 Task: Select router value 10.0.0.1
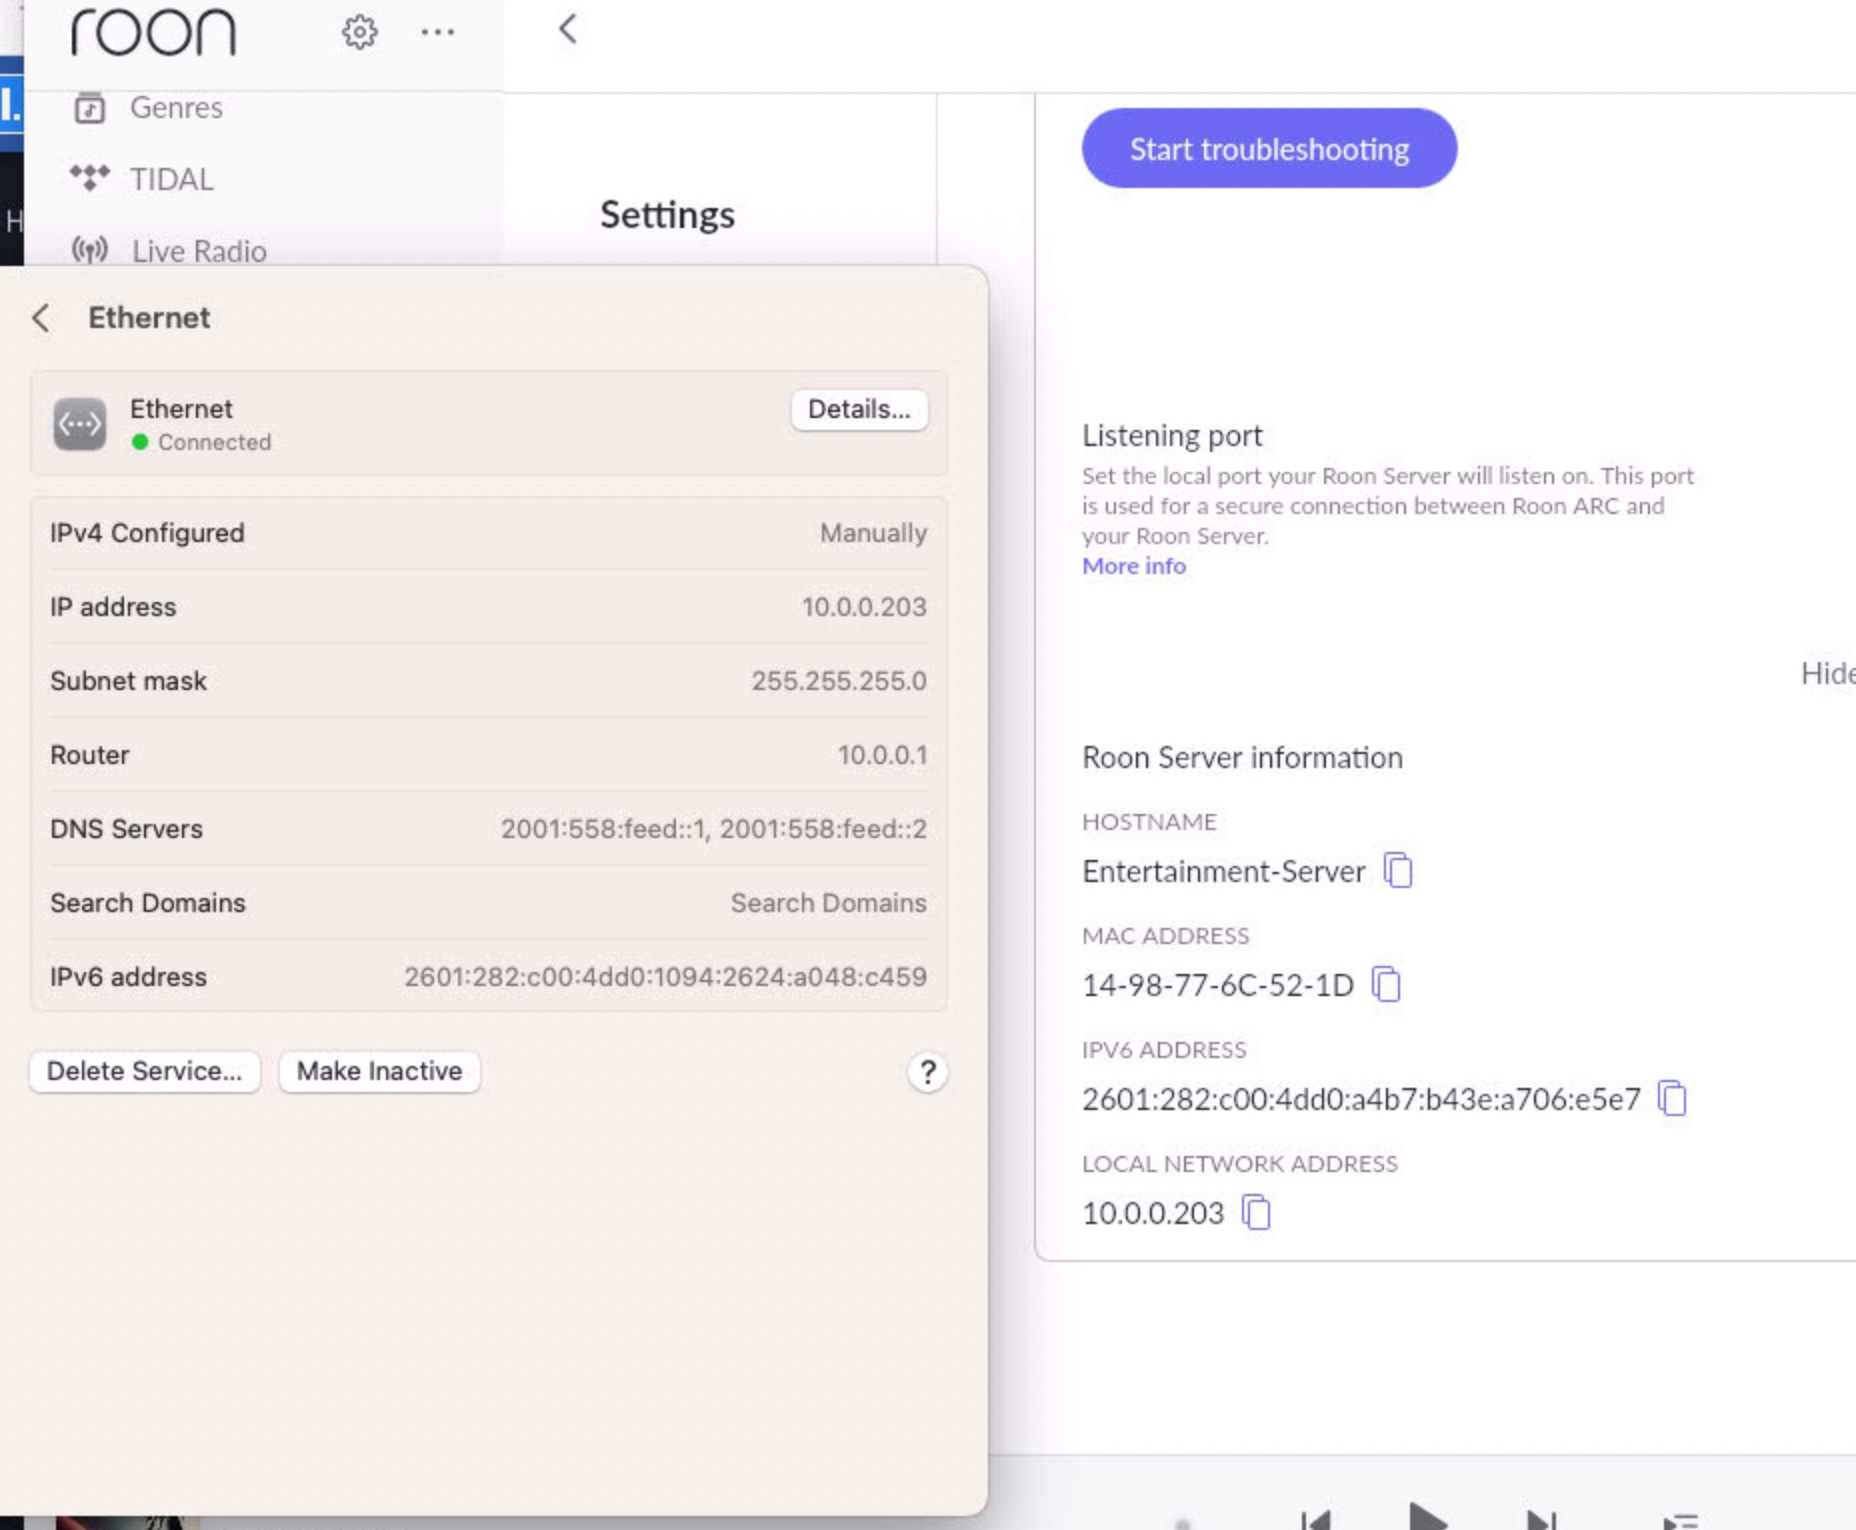882,755
